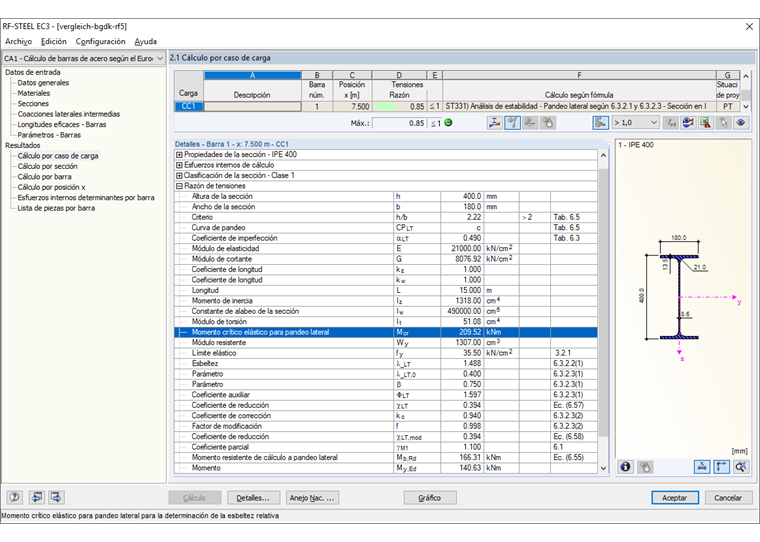The height and width of the screenshot is (542, 760).
Task: Click the Gráfico button
Action: (x=429, y=498)
